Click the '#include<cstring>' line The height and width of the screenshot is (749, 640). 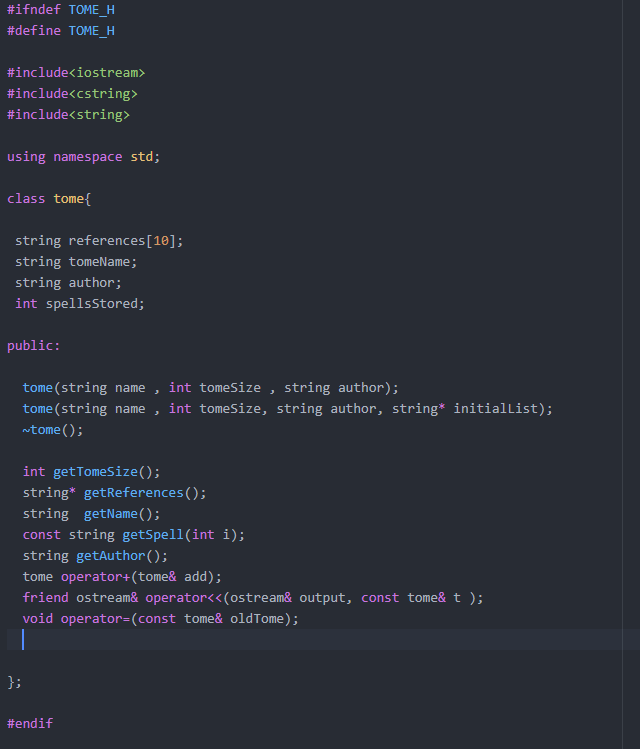72,94
